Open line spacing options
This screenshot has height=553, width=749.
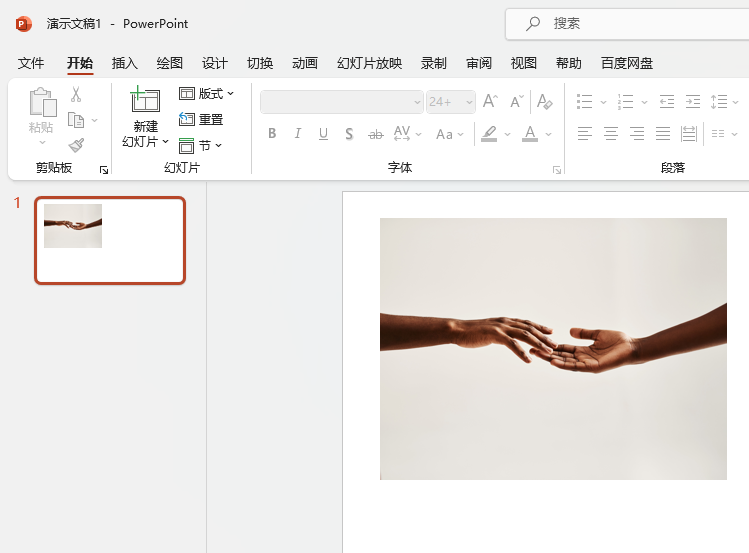[x=724, y=102]
